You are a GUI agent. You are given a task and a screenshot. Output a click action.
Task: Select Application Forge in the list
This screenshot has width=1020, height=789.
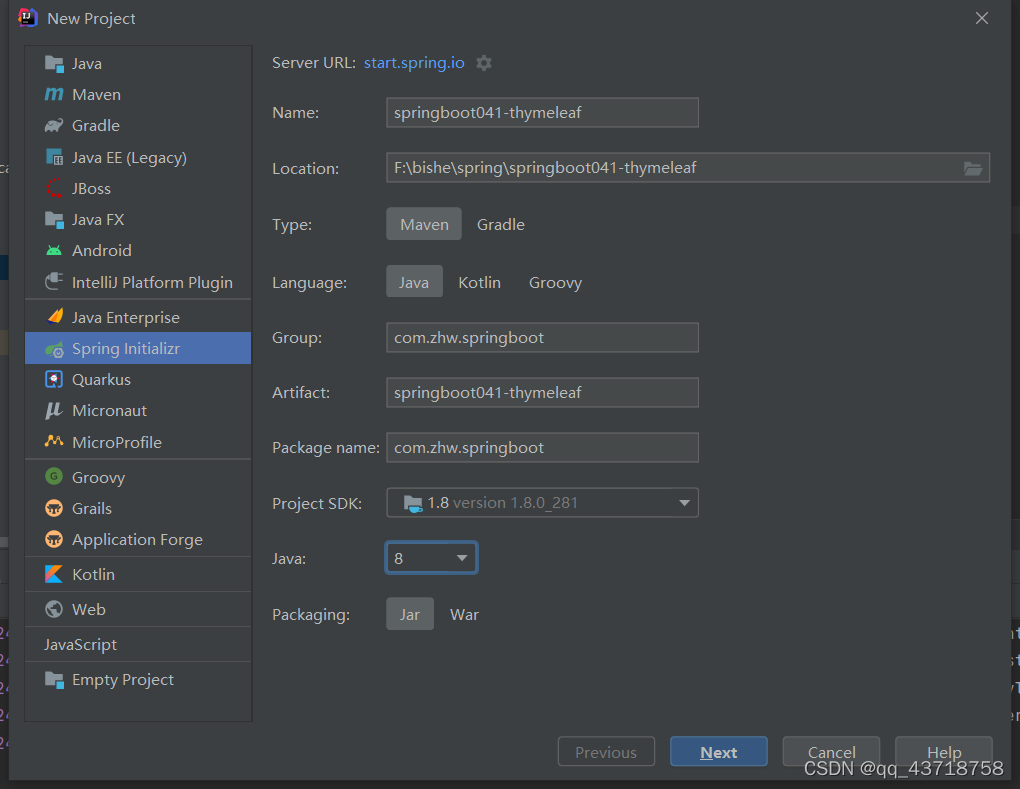click(x=138, y=539)
